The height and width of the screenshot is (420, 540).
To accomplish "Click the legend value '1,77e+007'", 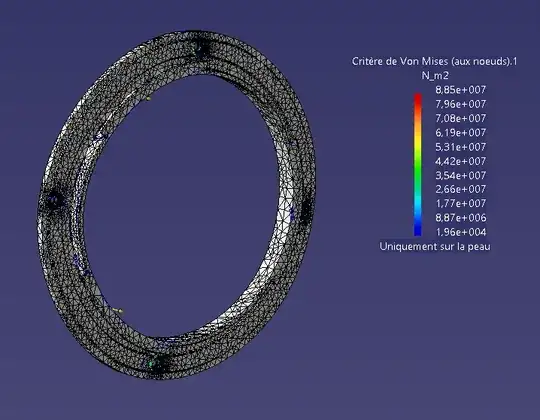I will coord(461,203).
